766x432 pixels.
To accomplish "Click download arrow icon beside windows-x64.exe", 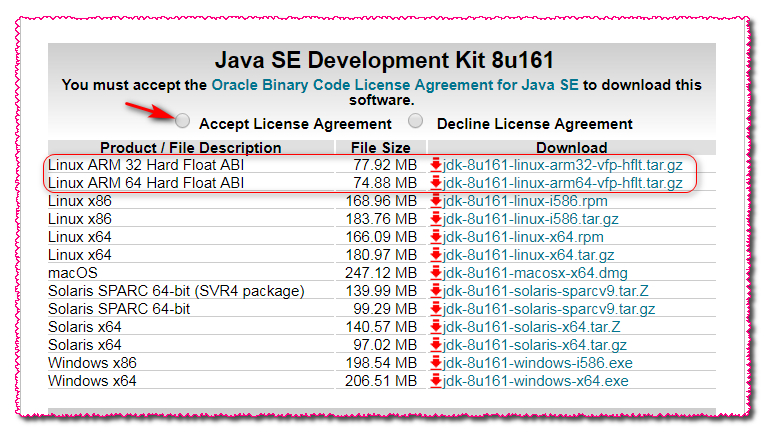I will coord(436,381).
